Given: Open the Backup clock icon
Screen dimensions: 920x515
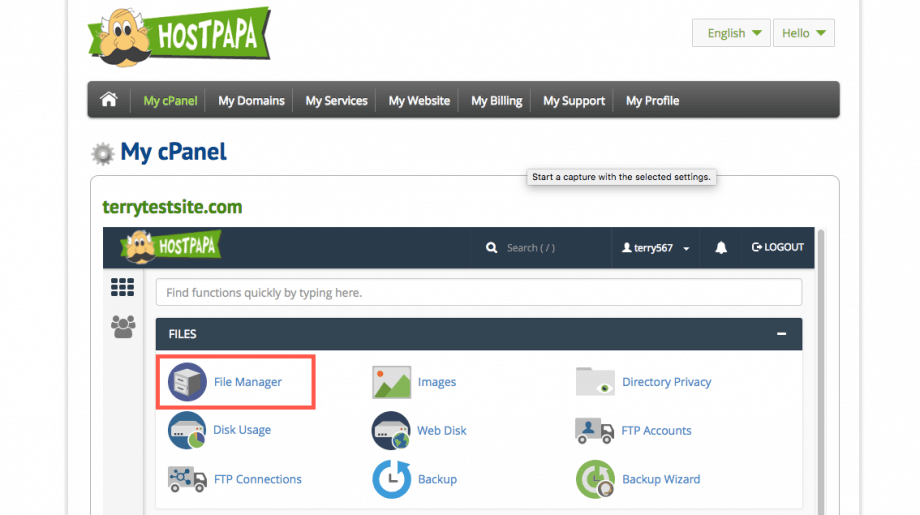Looking at the screenshot, I should tap(391, 479).
